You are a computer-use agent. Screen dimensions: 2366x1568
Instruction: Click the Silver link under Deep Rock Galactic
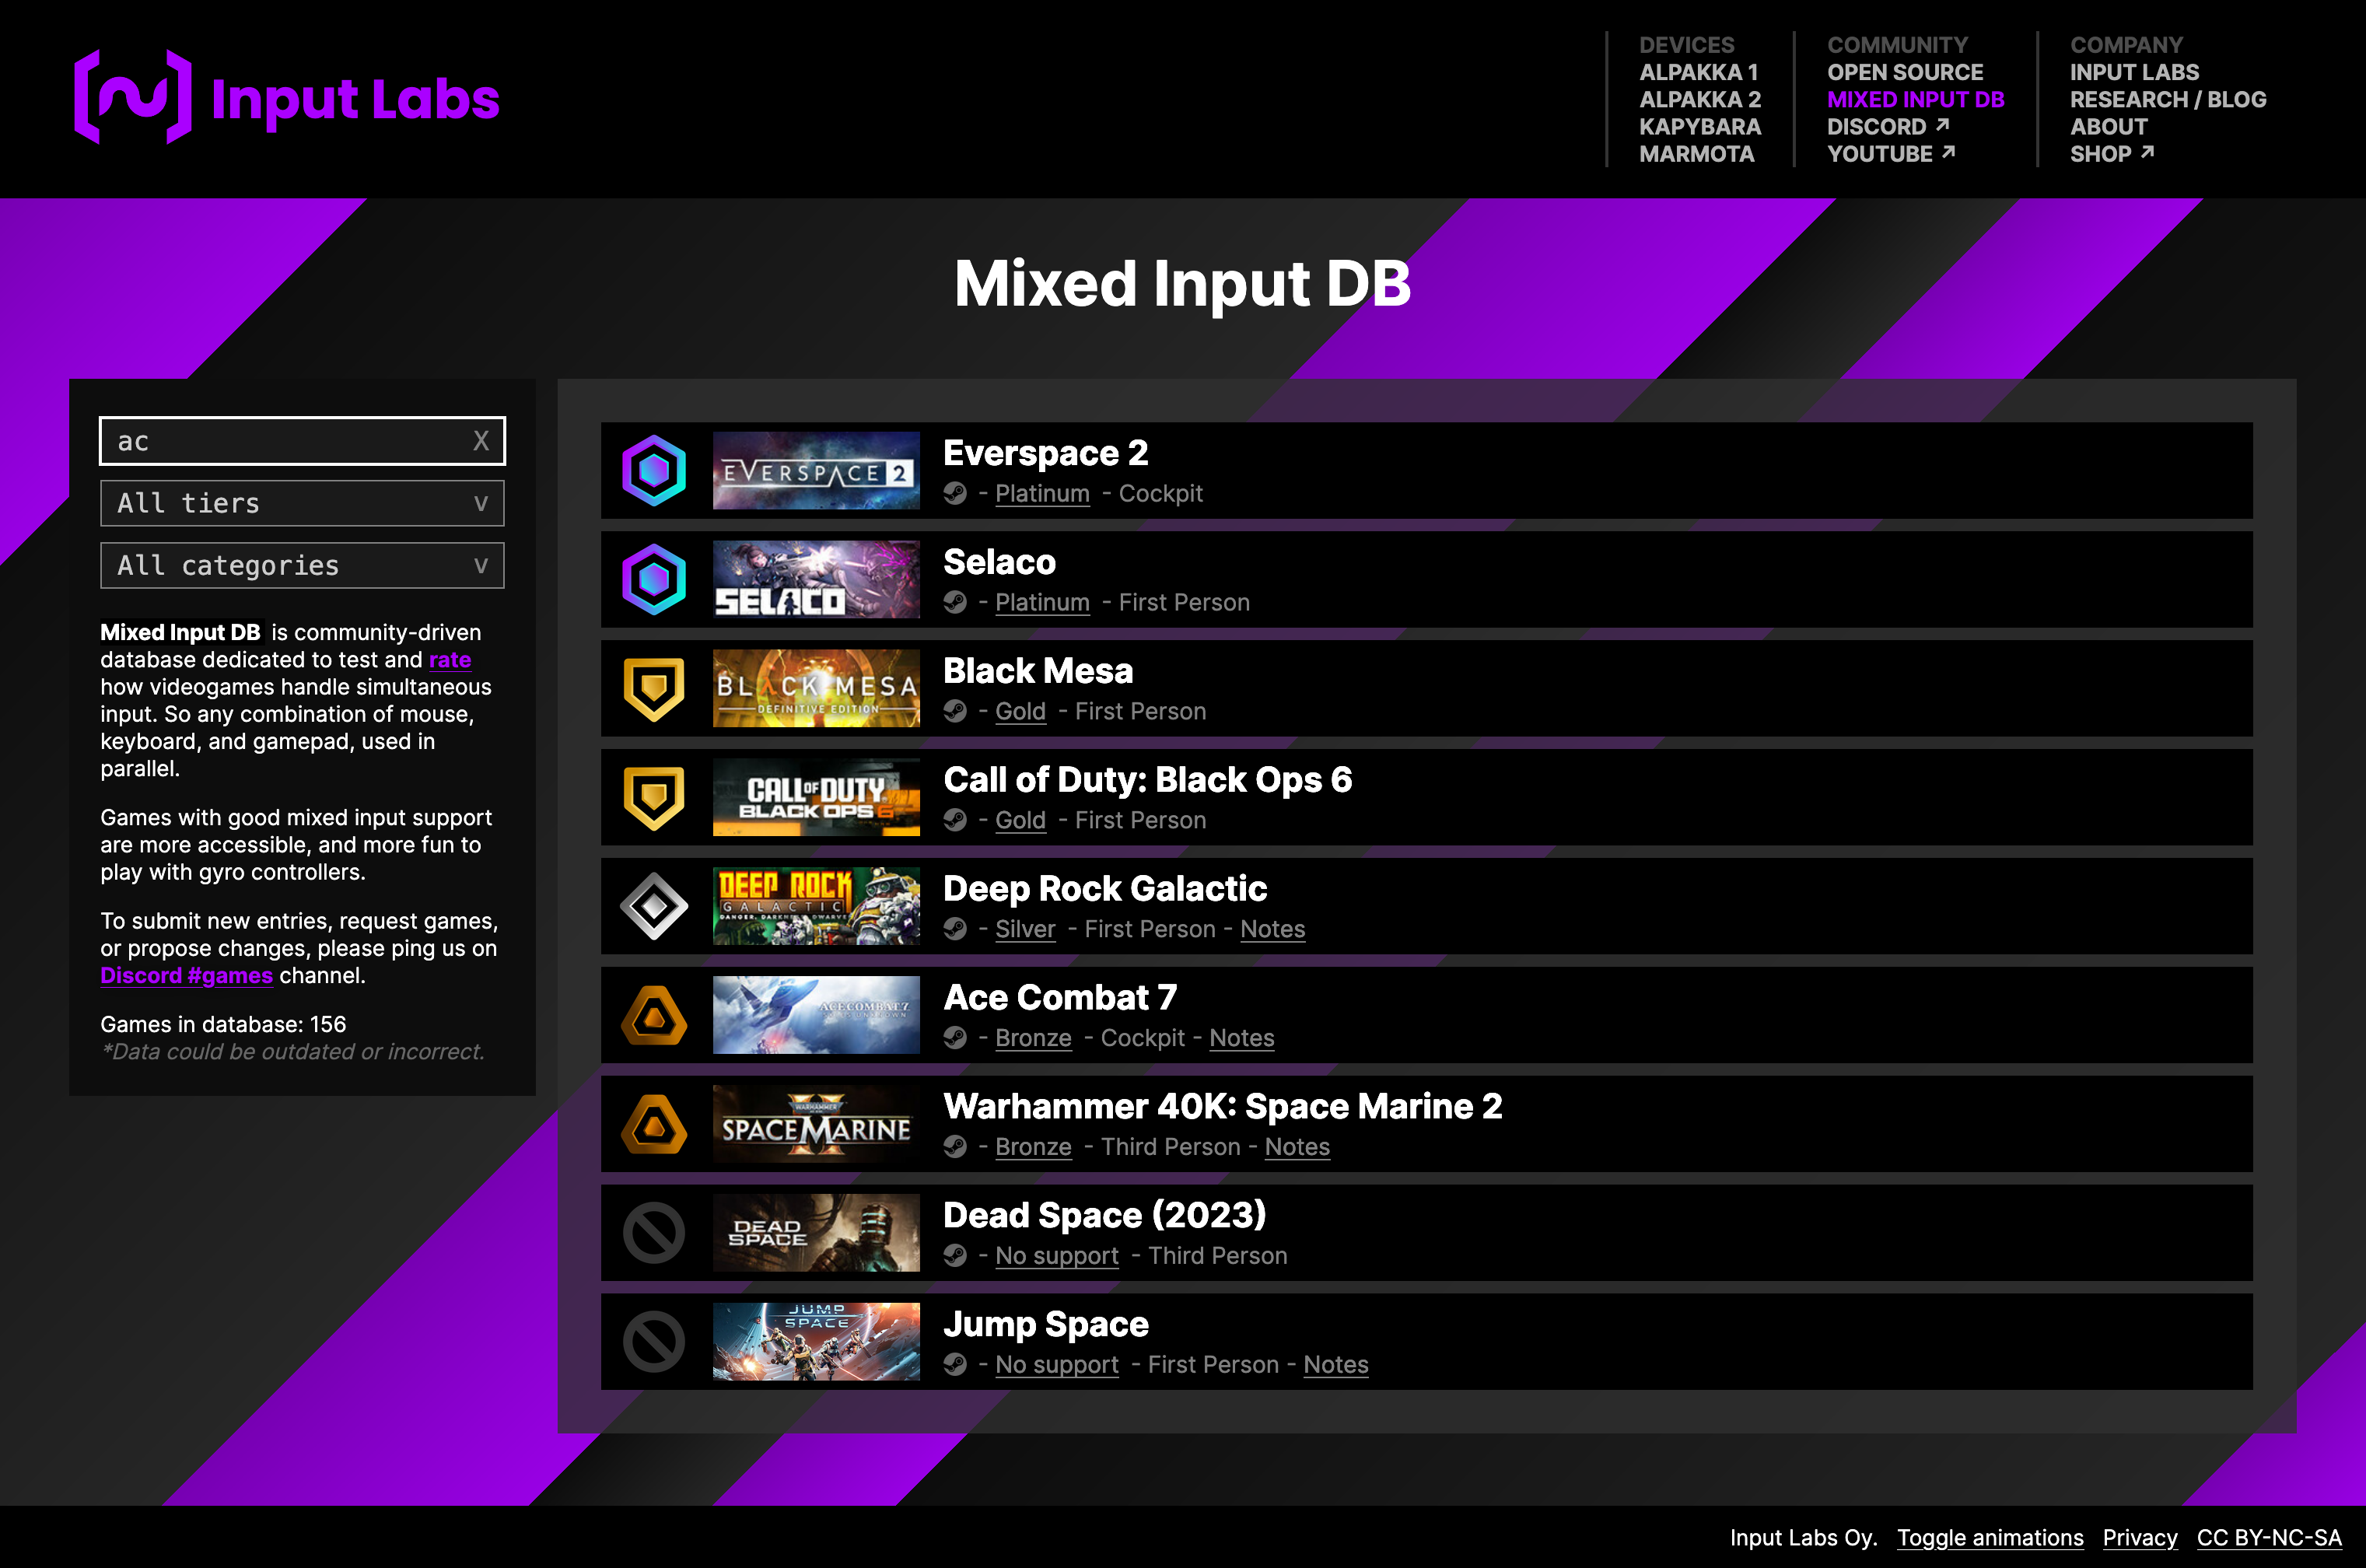pos(1025,930)
